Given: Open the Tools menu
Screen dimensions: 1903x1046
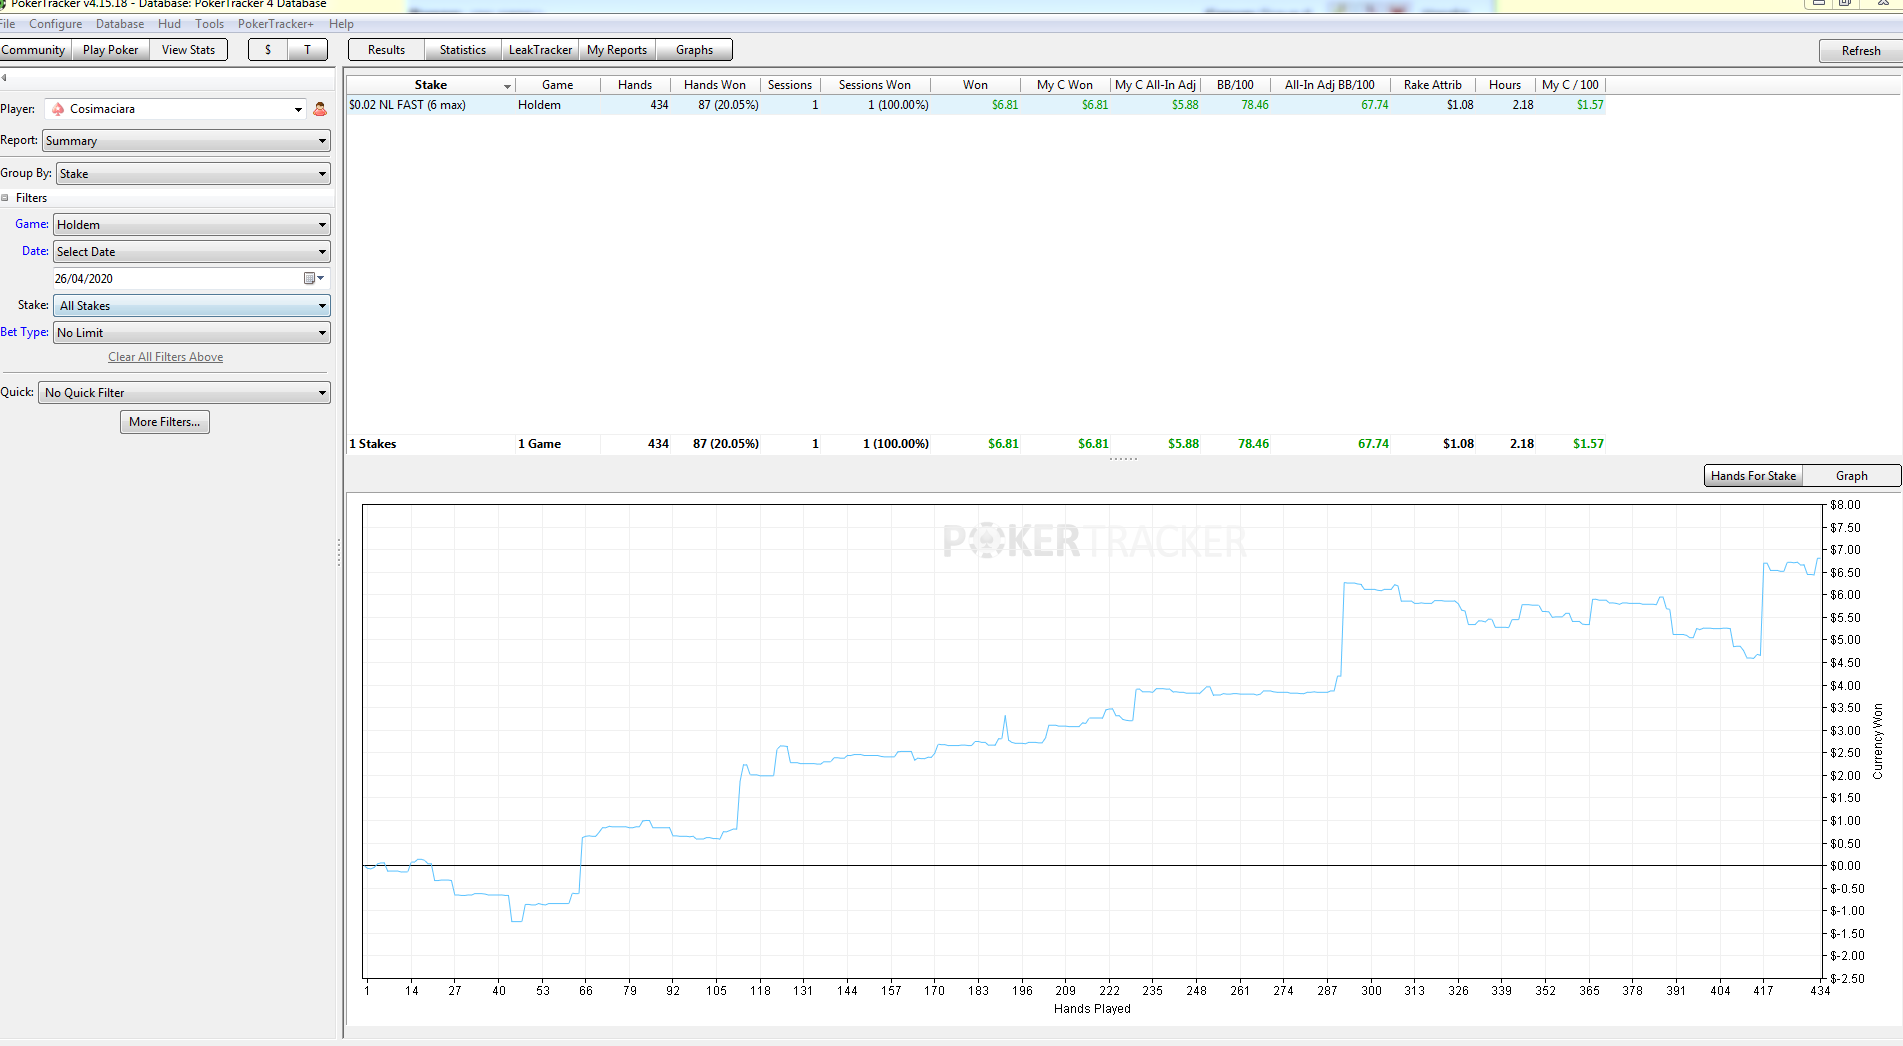Looking at the screenshot, I should (x=209, y=24).
